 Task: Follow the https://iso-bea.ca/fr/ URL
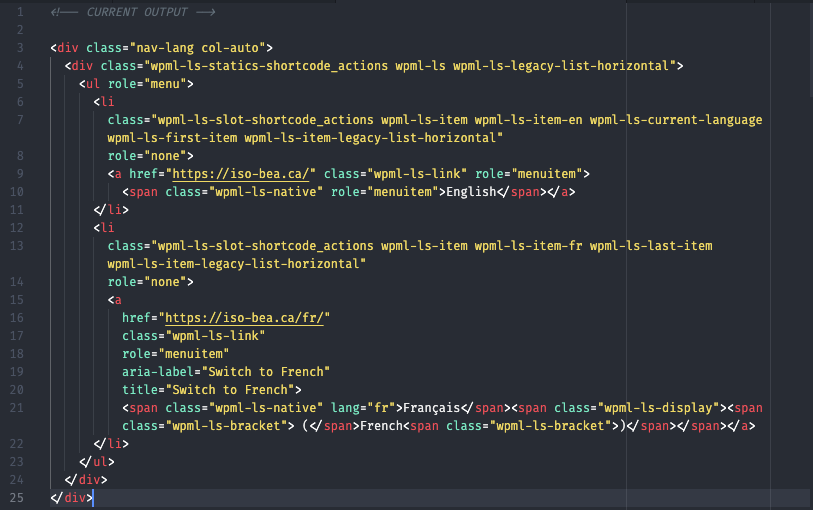pos(246,318)
